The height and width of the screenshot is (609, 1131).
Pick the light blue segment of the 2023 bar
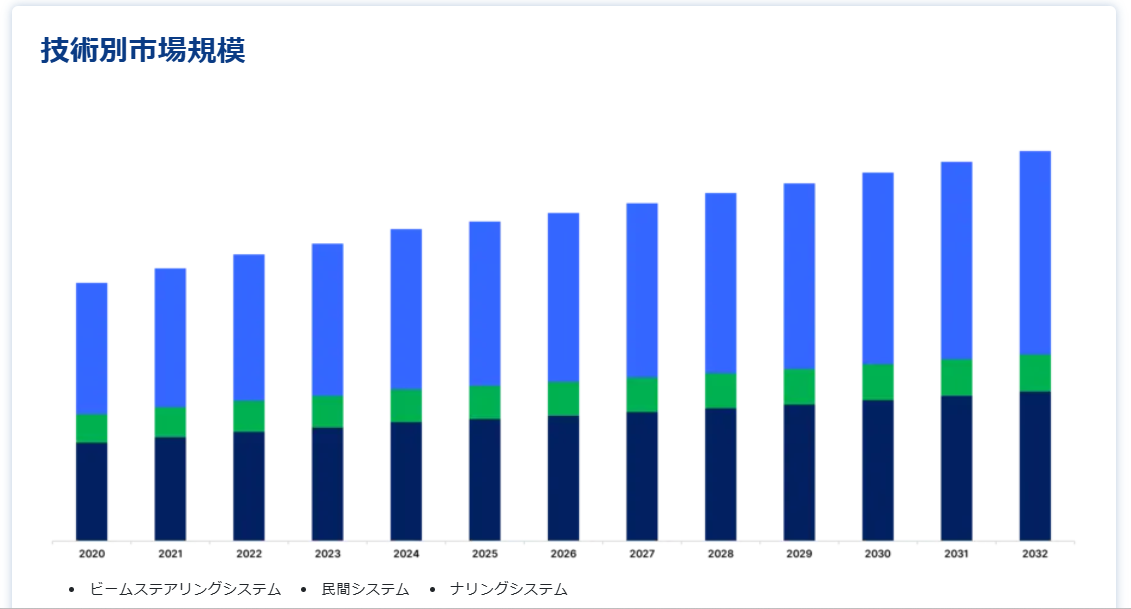click(x=327, y=319)
